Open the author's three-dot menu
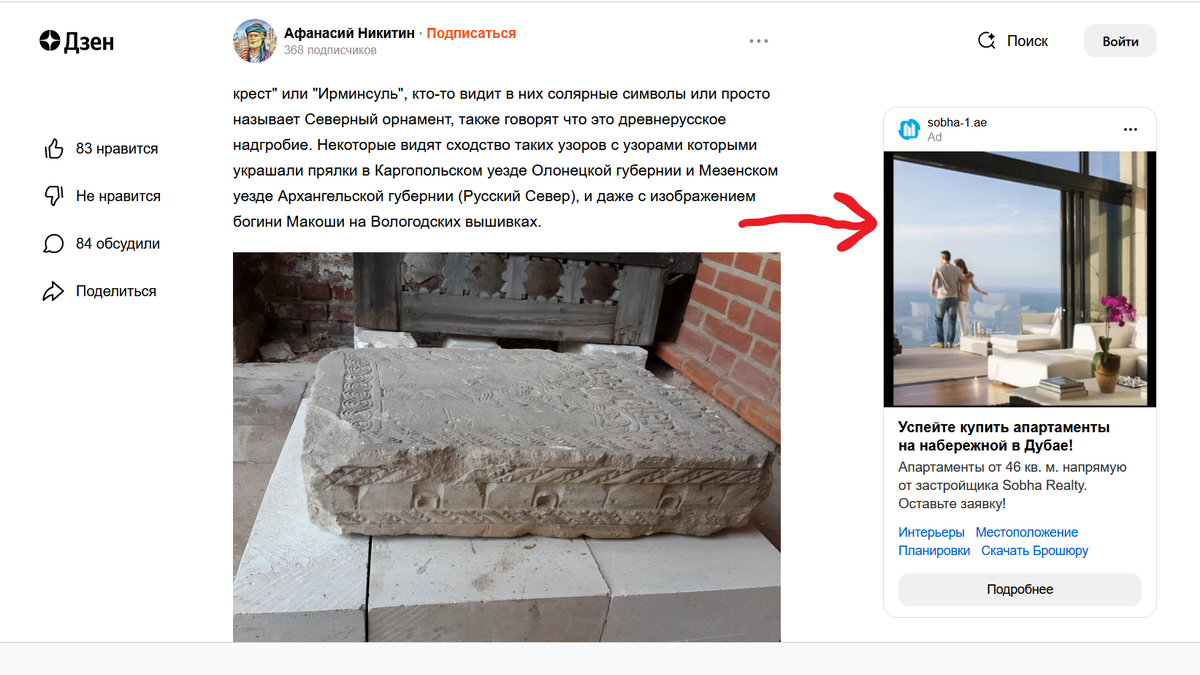 (759, 41)
